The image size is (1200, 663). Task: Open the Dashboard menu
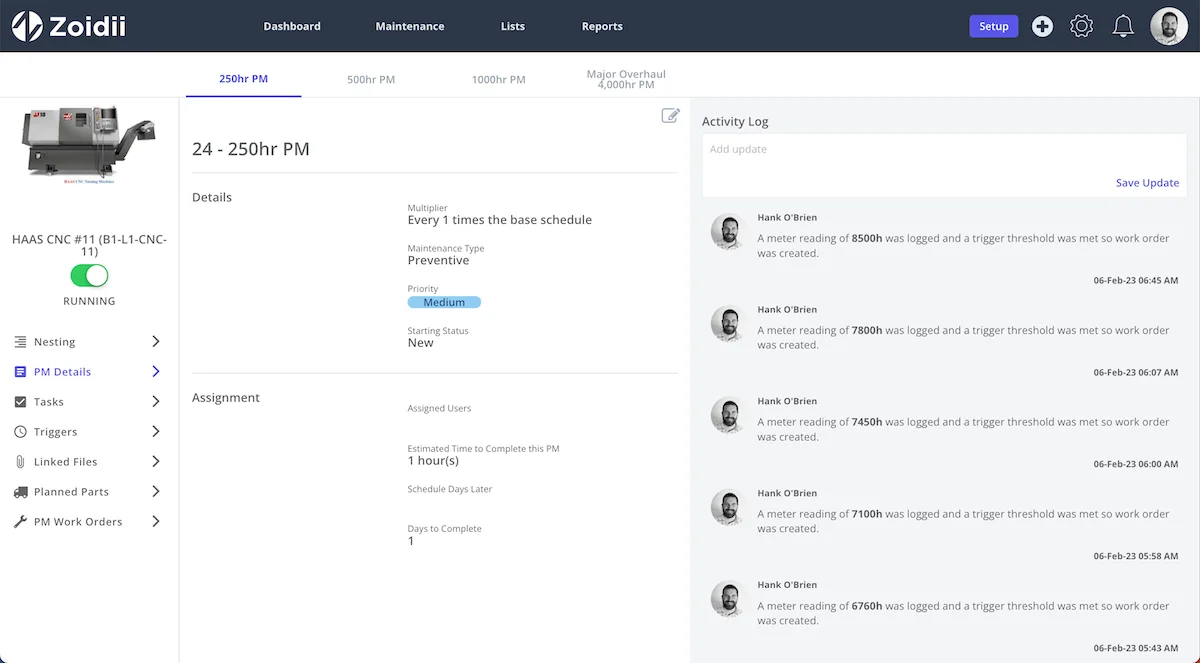(292, 27)
